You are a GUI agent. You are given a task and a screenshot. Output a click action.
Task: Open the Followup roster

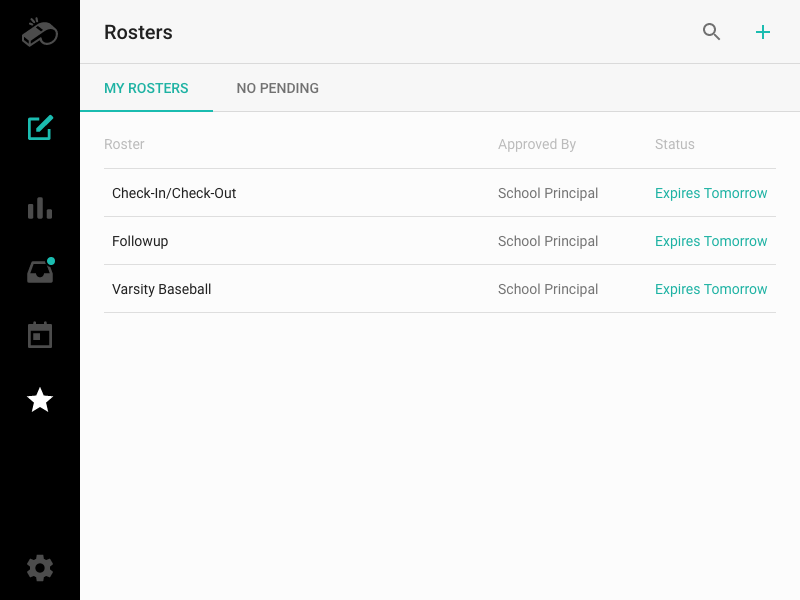(140, 241)
